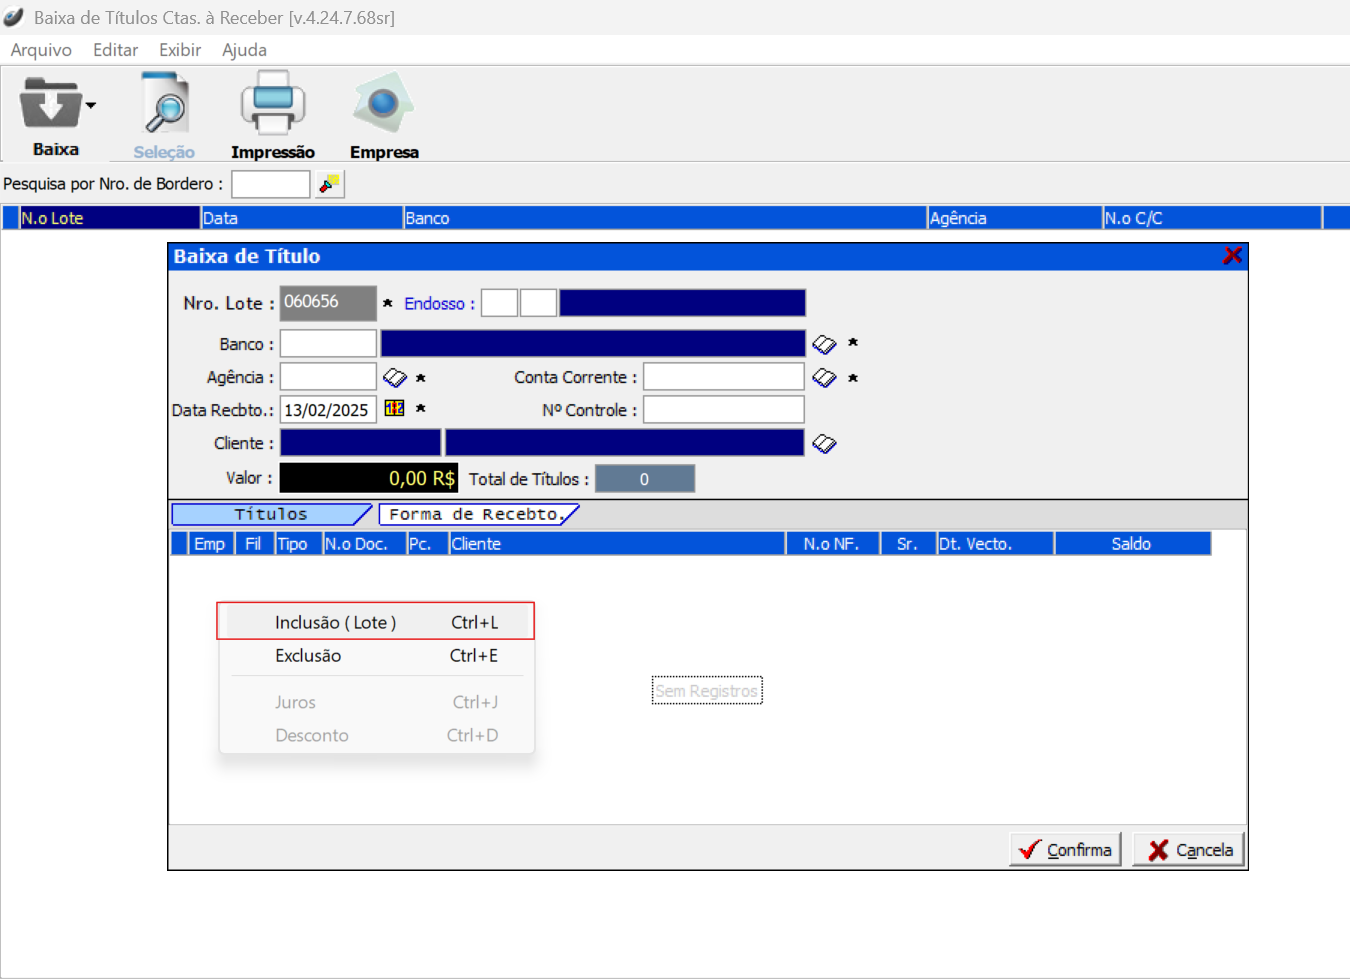The height and width of the screenshot is (979, 1350).
Task: Click the Agência lookup icon
Action: tap(395, 377)
